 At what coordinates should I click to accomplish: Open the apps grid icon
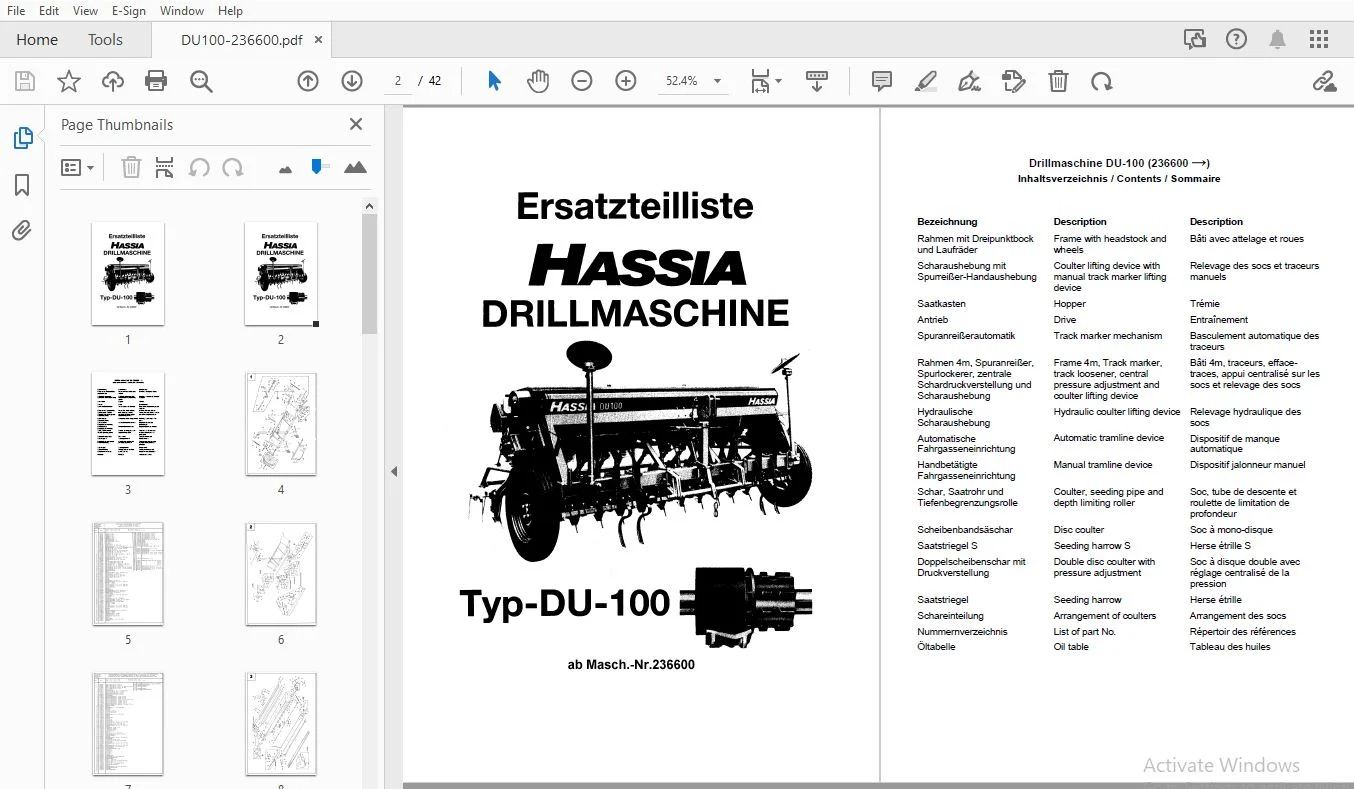pyautogui.click(x=1319, y=40)
